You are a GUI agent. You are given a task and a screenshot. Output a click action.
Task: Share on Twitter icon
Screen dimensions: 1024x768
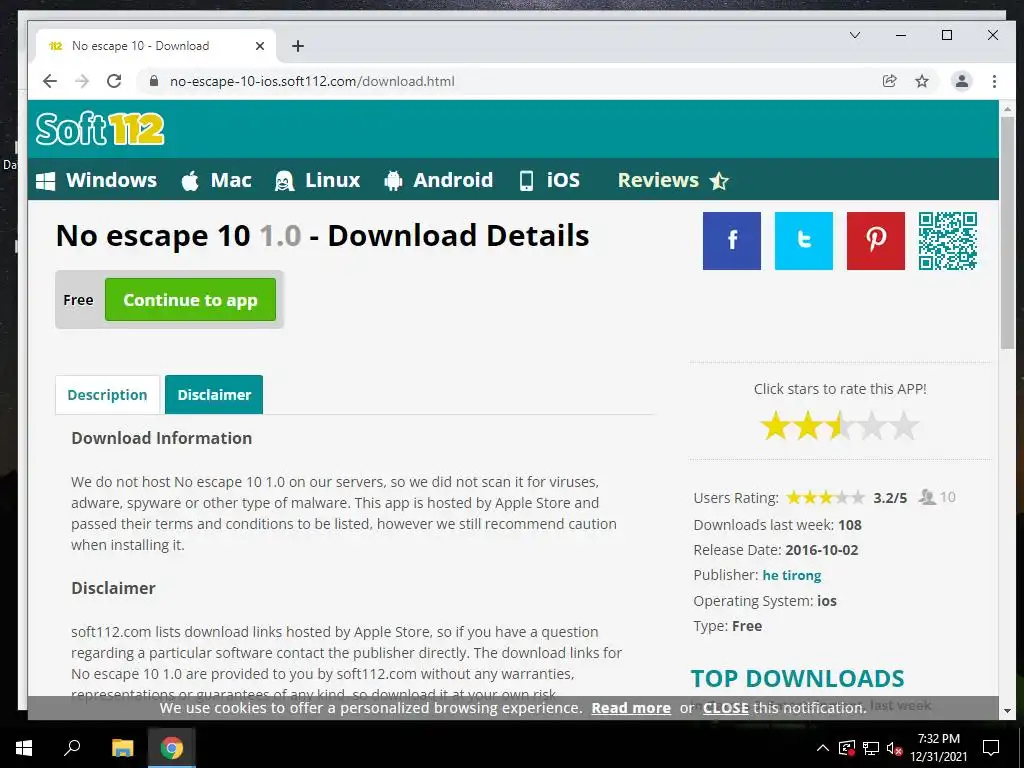coord(803,240)
